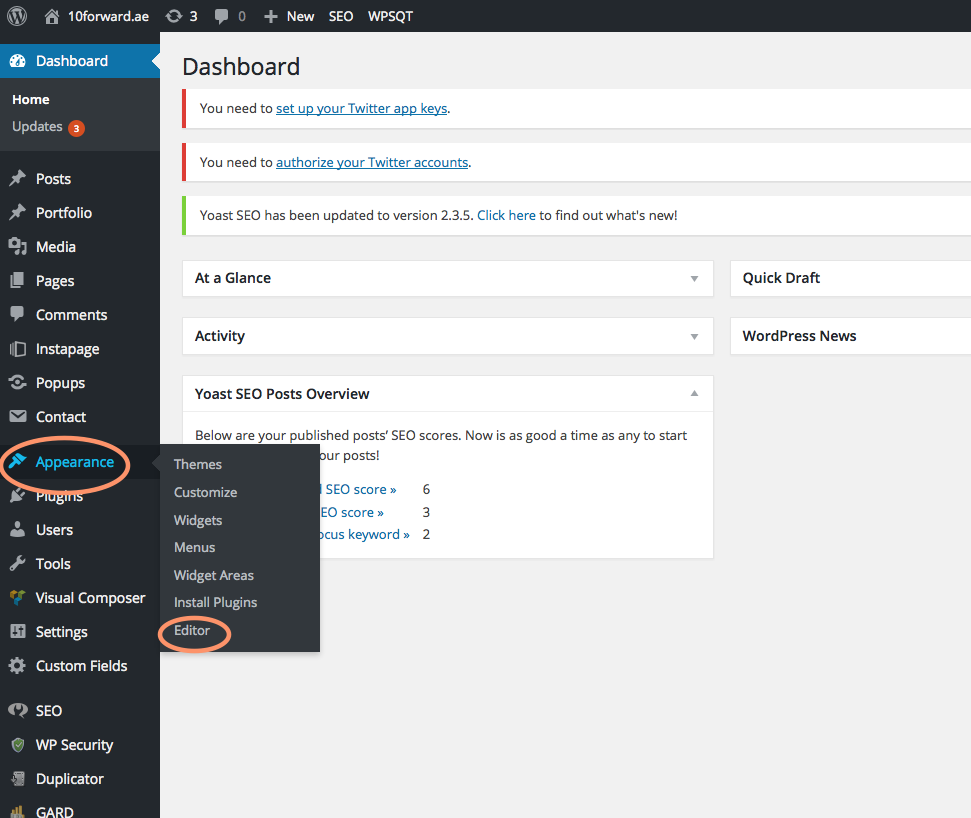971x818 pixels.
Task: Select Home under Dashboard
Action: point(31,99)
